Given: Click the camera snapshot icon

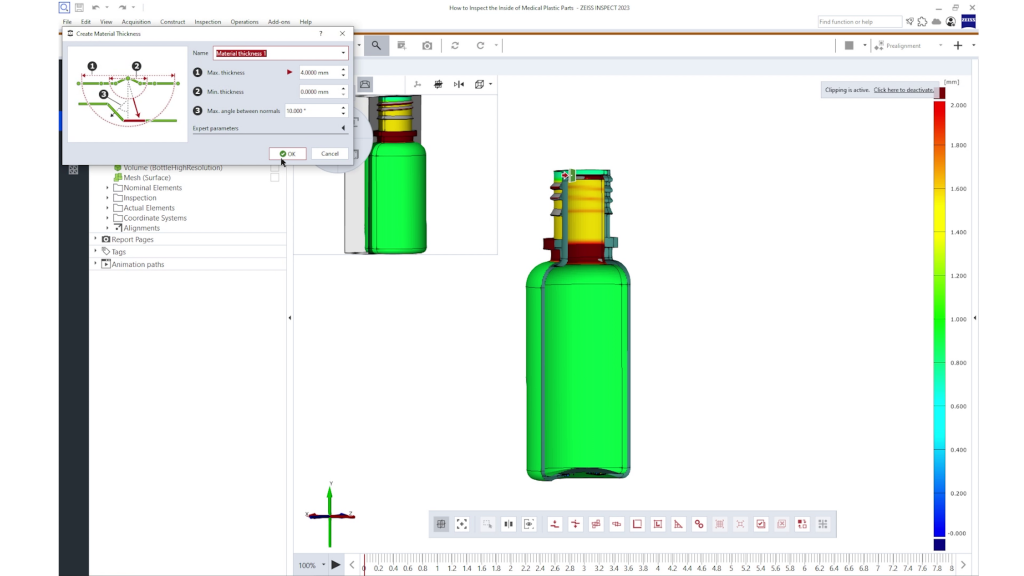Looking at the screenshot, I should [427, 46].
